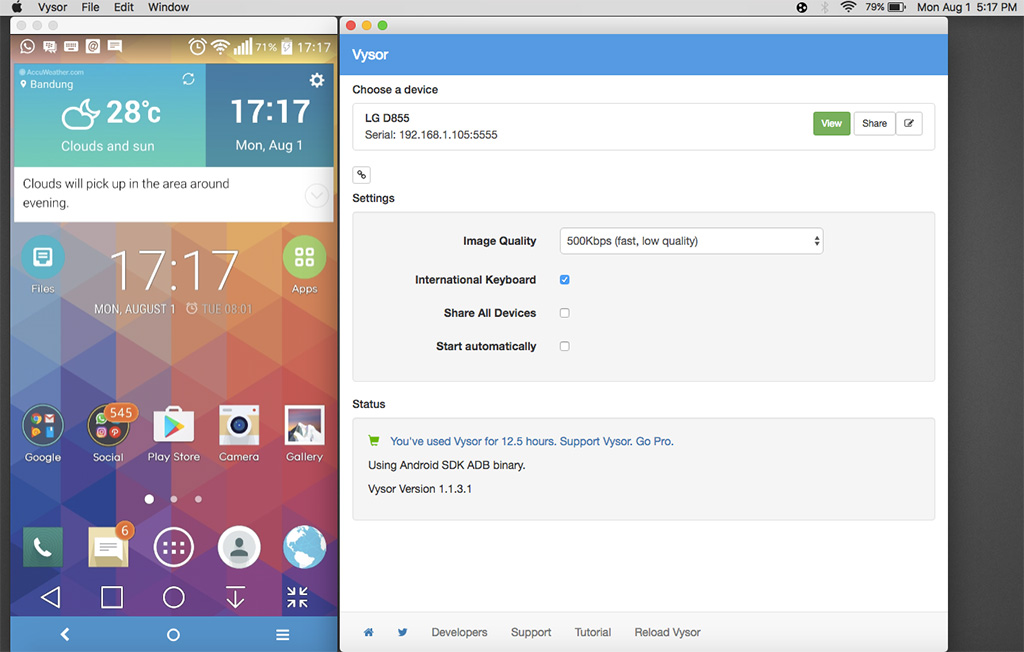Click the date and time in menu bar
The width and height of the screenshot is (1024, 652).
[967, 7]
